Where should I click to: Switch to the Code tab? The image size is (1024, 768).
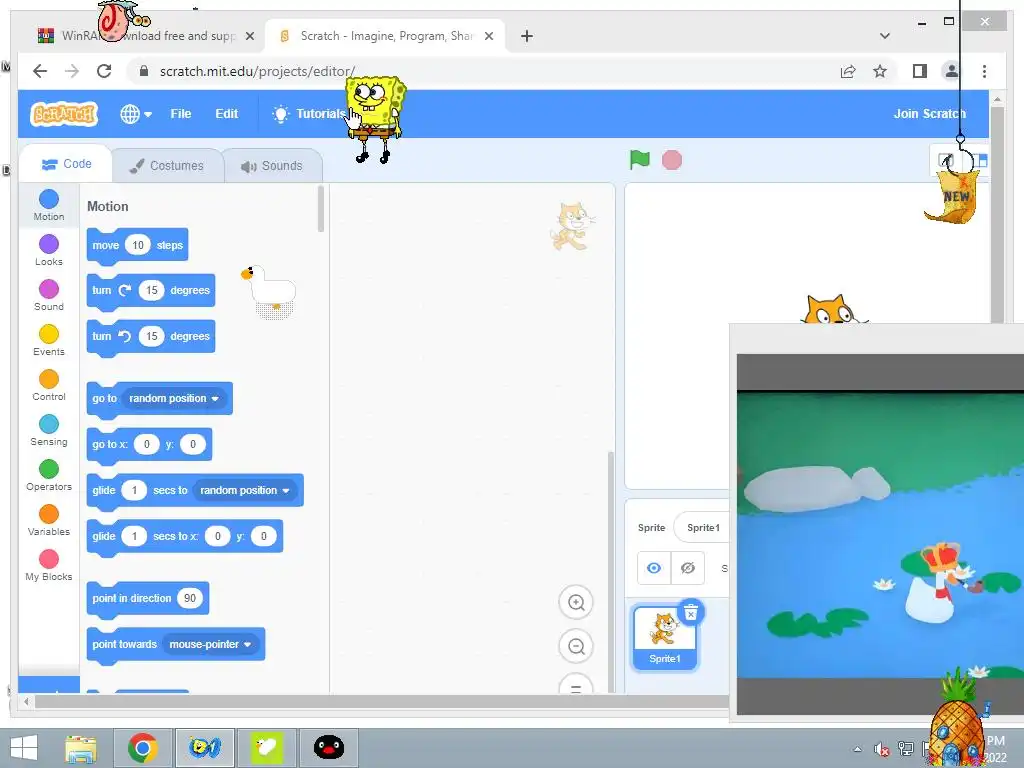[x=66, y=164]
